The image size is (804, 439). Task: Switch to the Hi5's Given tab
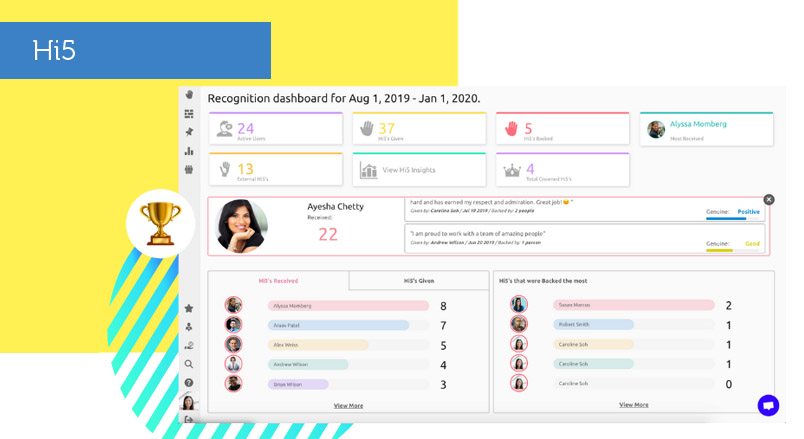419,281
